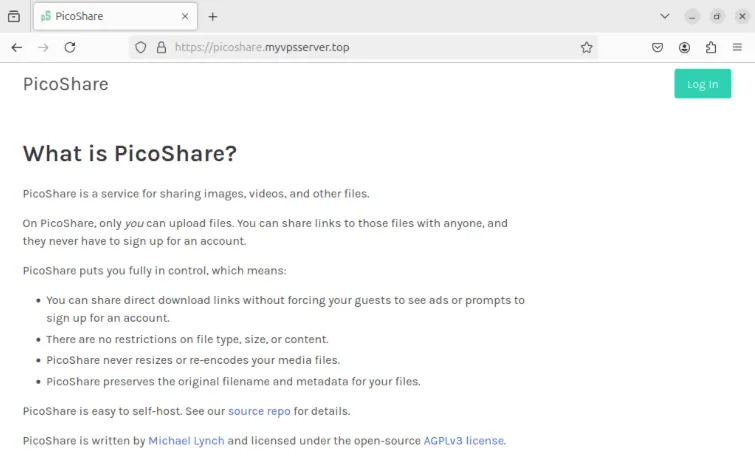Reload the current page

click(x=70, y=47)
